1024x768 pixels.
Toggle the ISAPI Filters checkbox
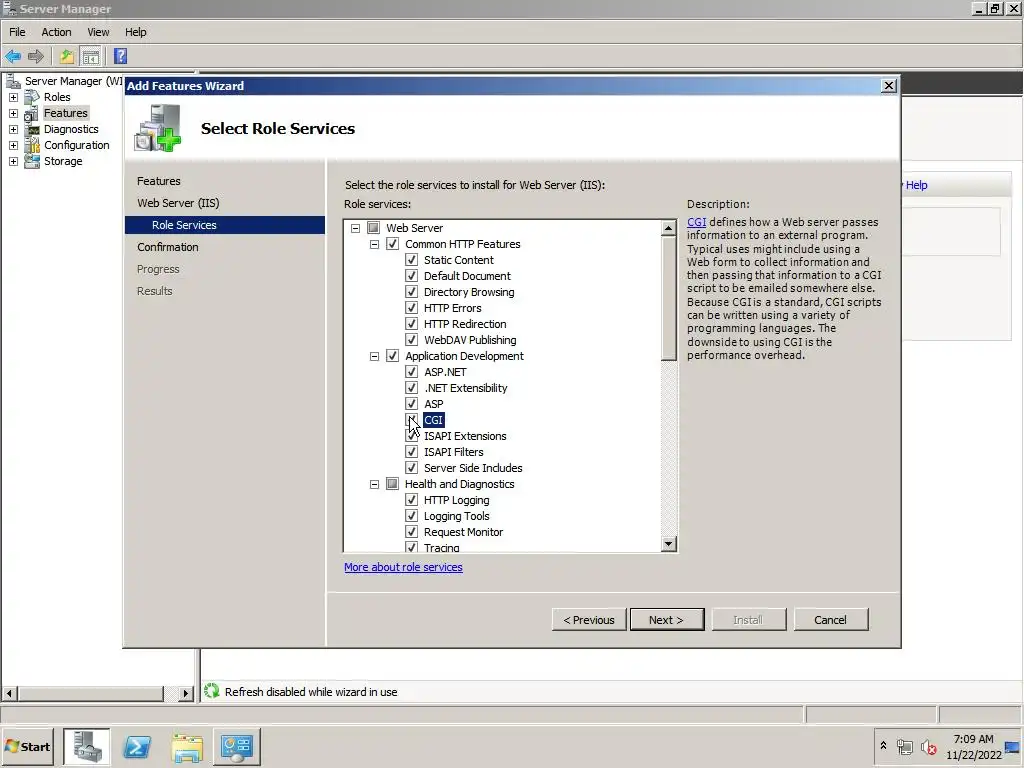click(x=411, y=452)
